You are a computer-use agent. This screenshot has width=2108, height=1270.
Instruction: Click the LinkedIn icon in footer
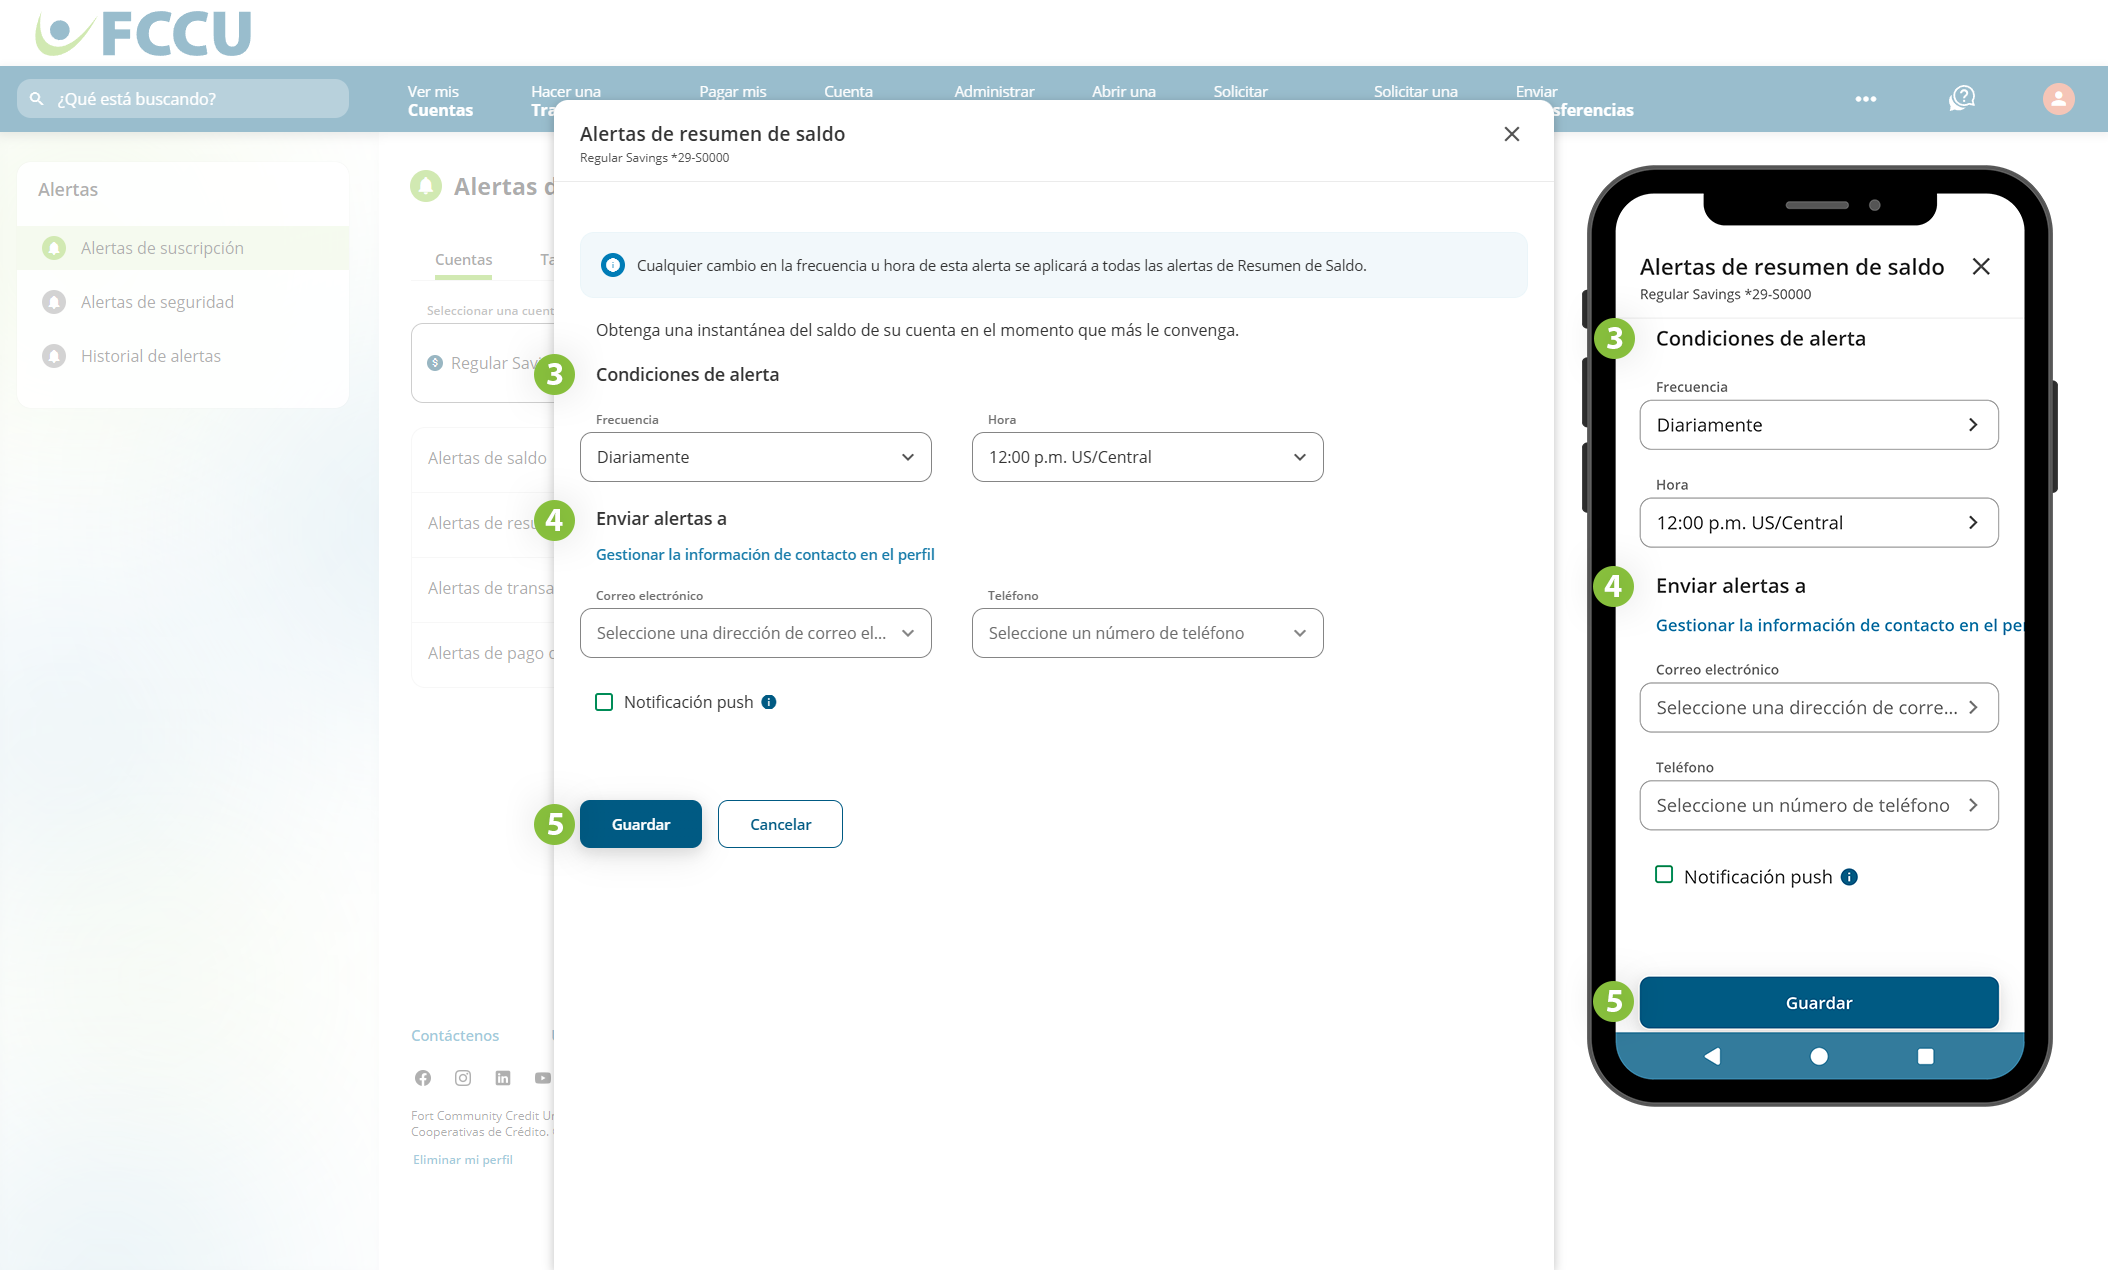503,1078
